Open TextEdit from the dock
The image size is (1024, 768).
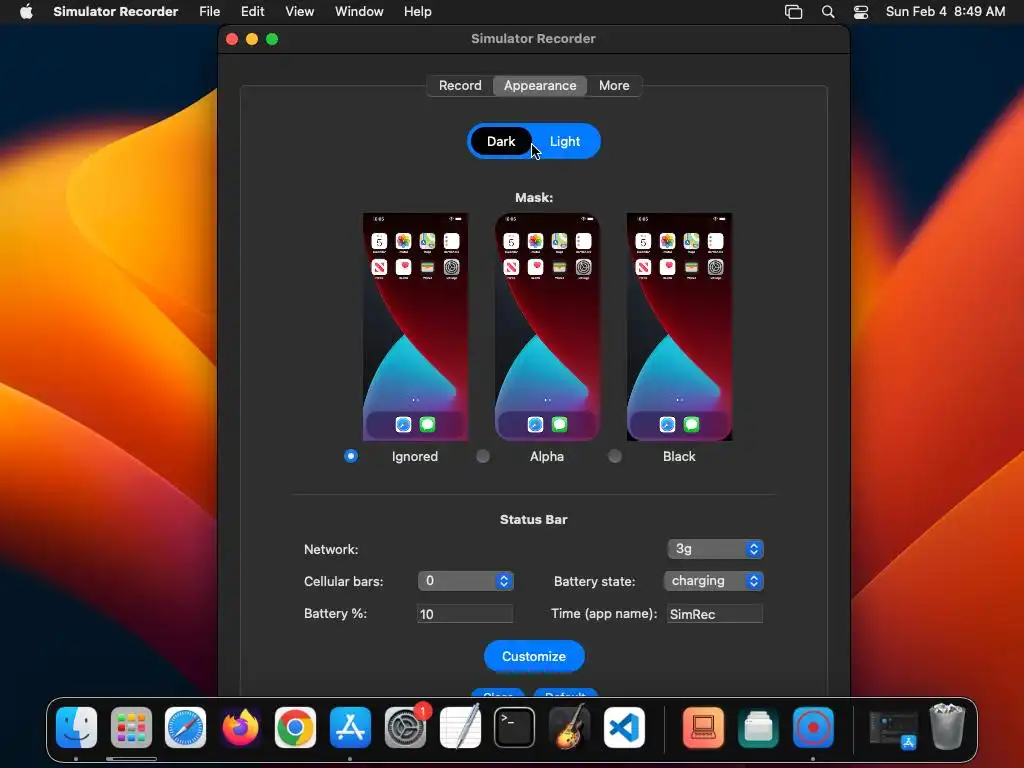click(x=460, y=727)
